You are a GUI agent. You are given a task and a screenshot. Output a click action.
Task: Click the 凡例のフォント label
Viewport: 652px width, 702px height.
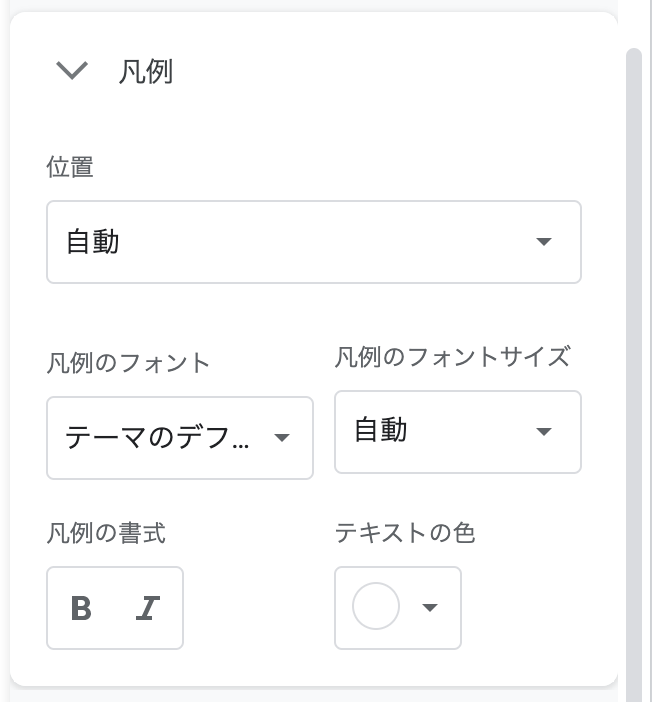click(128, 362)
